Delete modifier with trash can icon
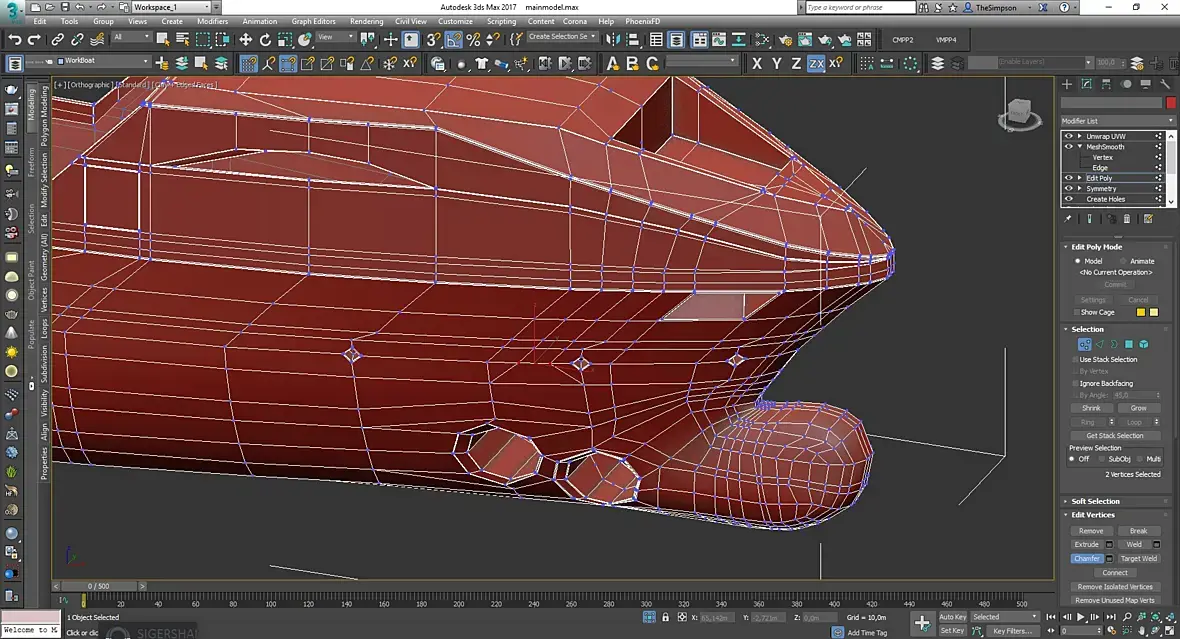The width and height of the screenshot is (1180, 639). tap(1127, 218)
